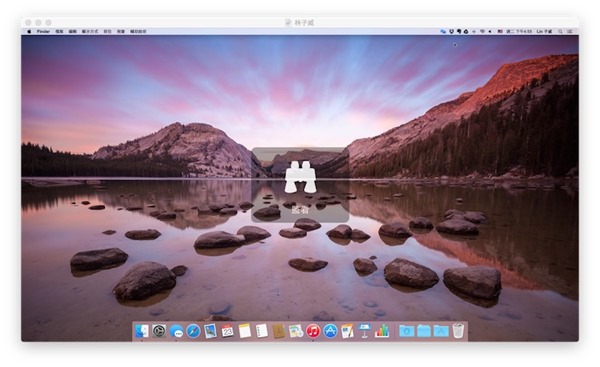This screenshot has width=600, height=367.
Task: Open the yellow Notes app
Action: (x=245, y=331)
